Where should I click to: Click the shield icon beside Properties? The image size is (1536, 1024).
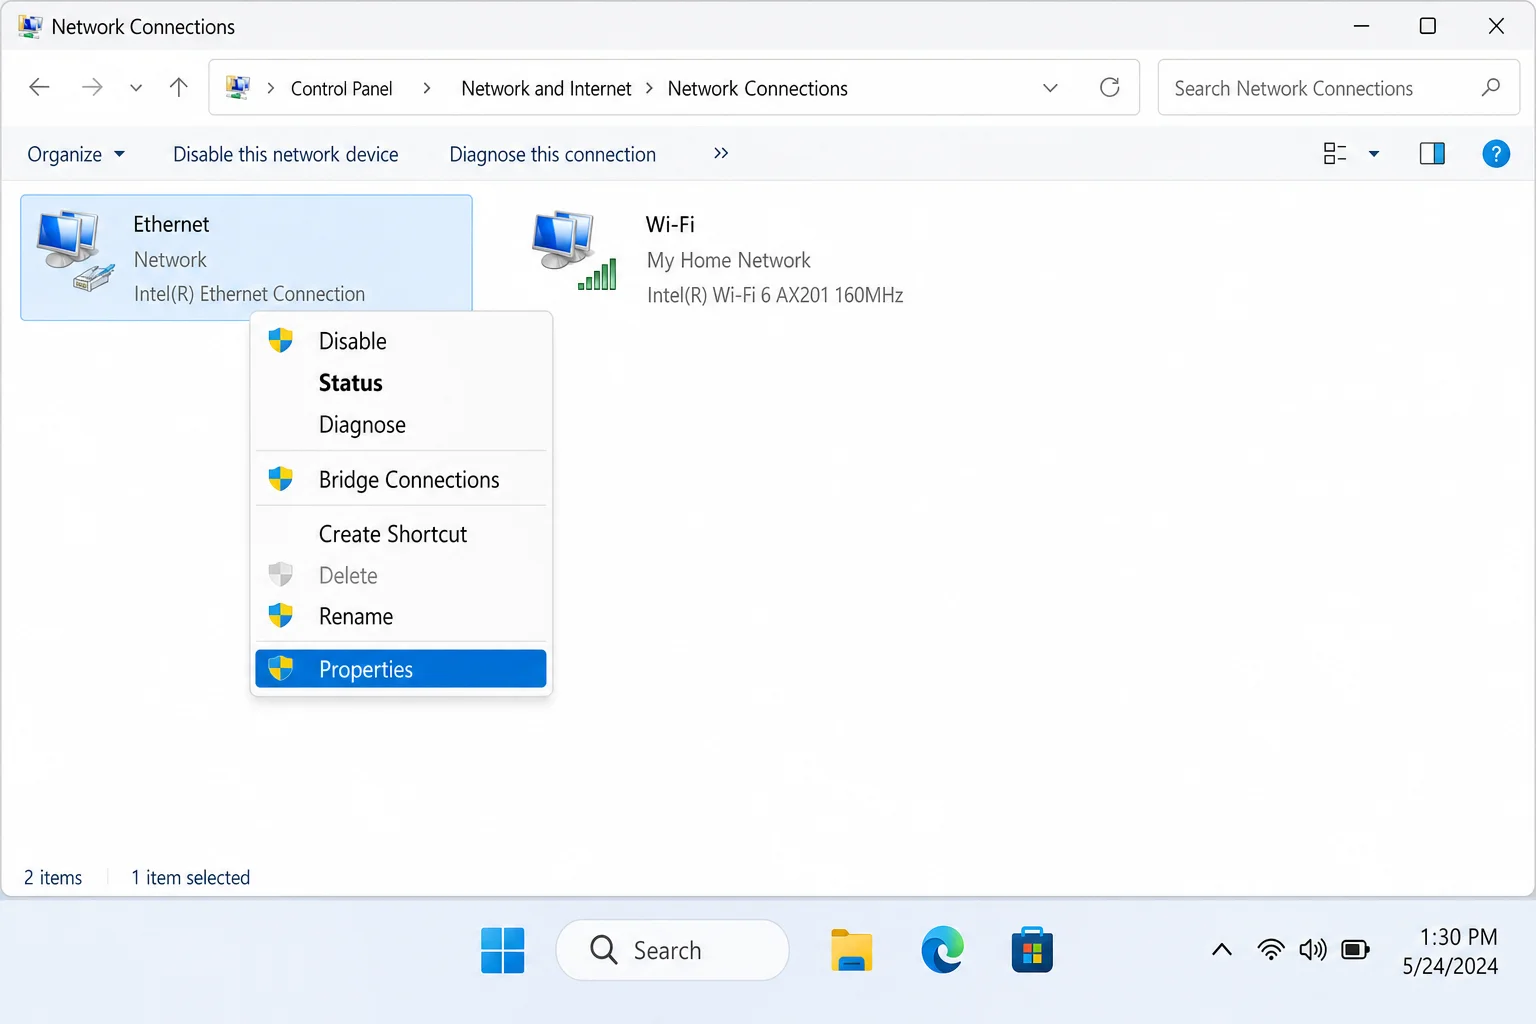tap(280, 668)
